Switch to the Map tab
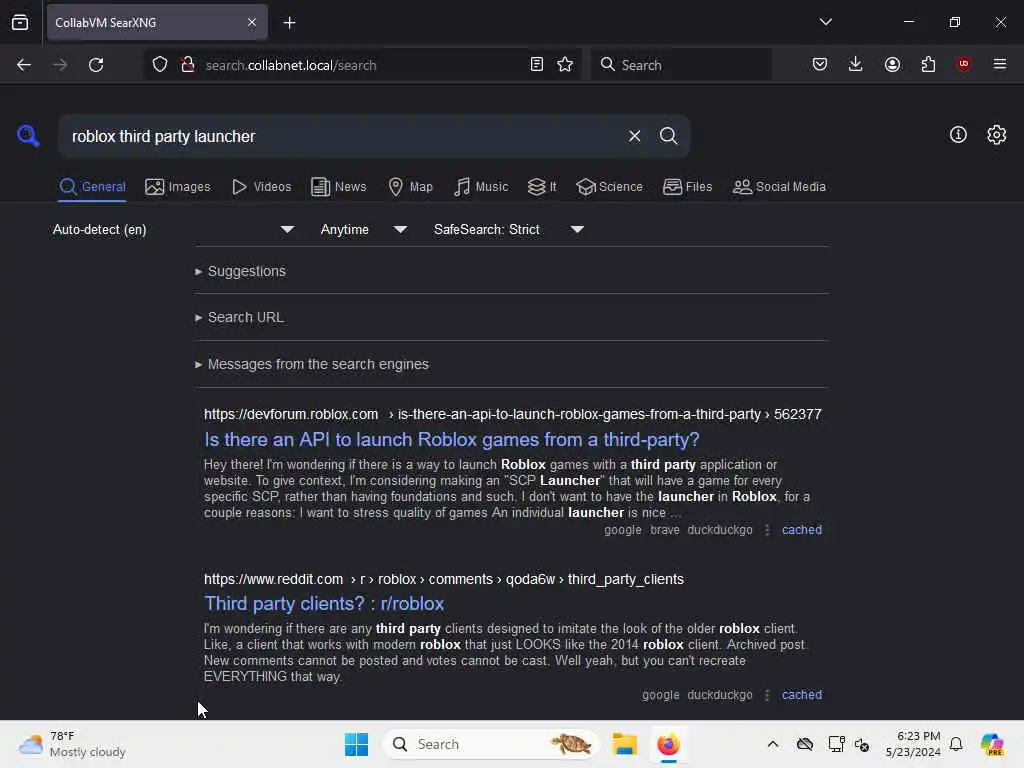 410,187
